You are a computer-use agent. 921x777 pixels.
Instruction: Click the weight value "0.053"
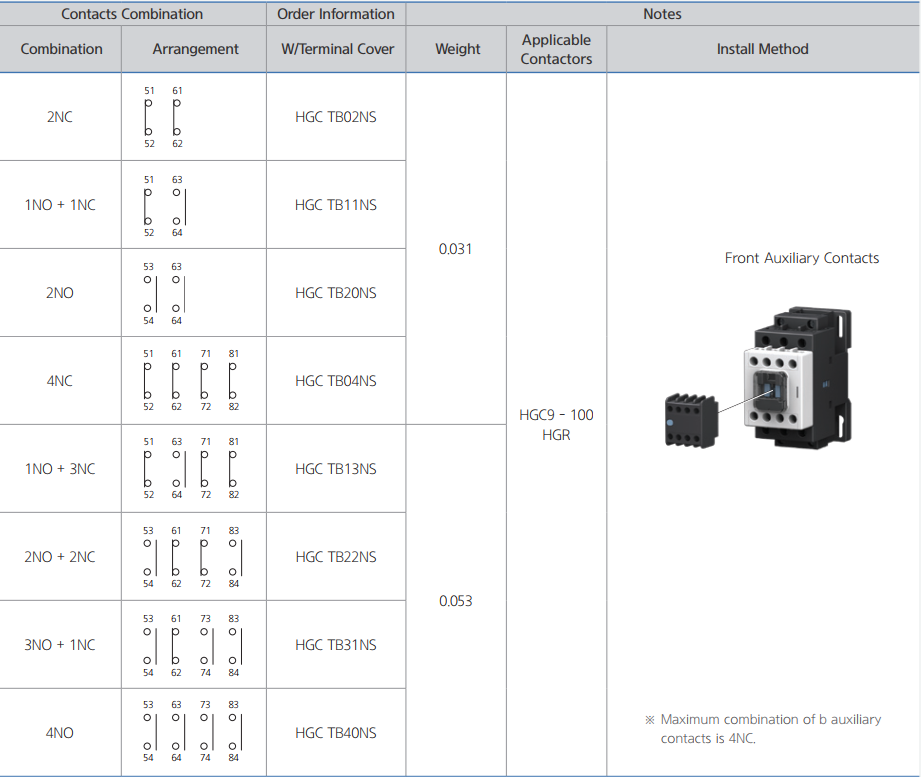(455, 601)
